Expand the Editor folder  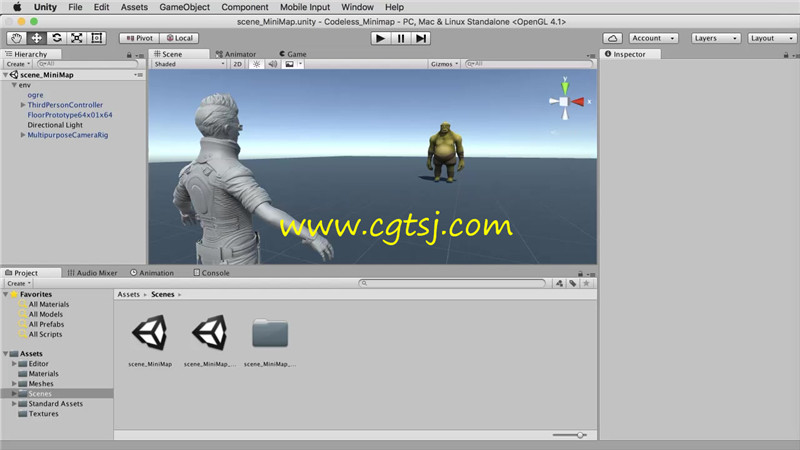(x=14, y=364)
